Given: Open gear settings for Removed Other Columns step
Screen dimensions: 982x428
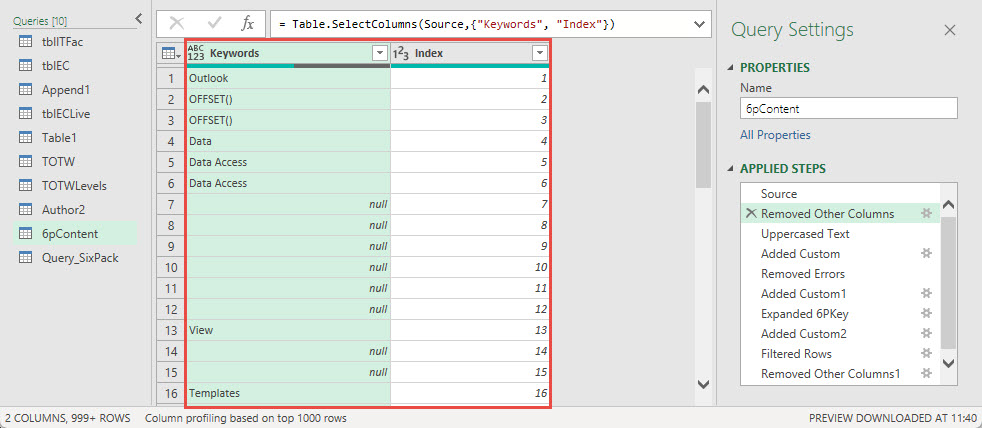Looking at the screenshot, I should (927, 214).
